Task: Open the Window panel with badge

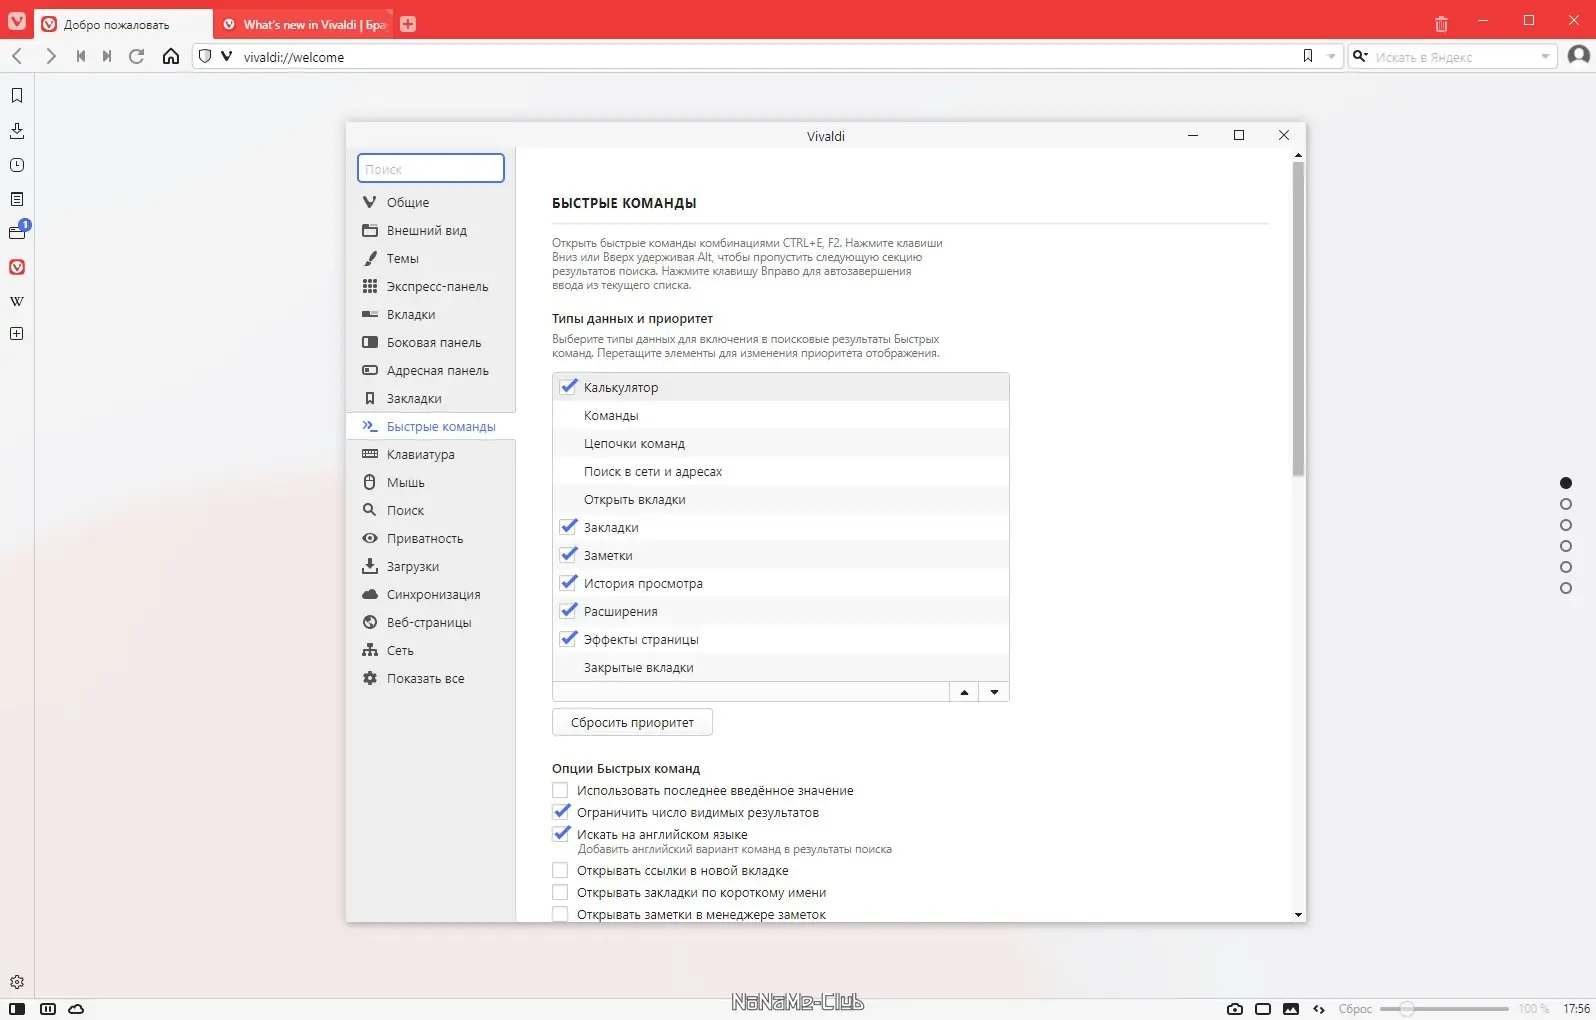Action: click(17, 232)
